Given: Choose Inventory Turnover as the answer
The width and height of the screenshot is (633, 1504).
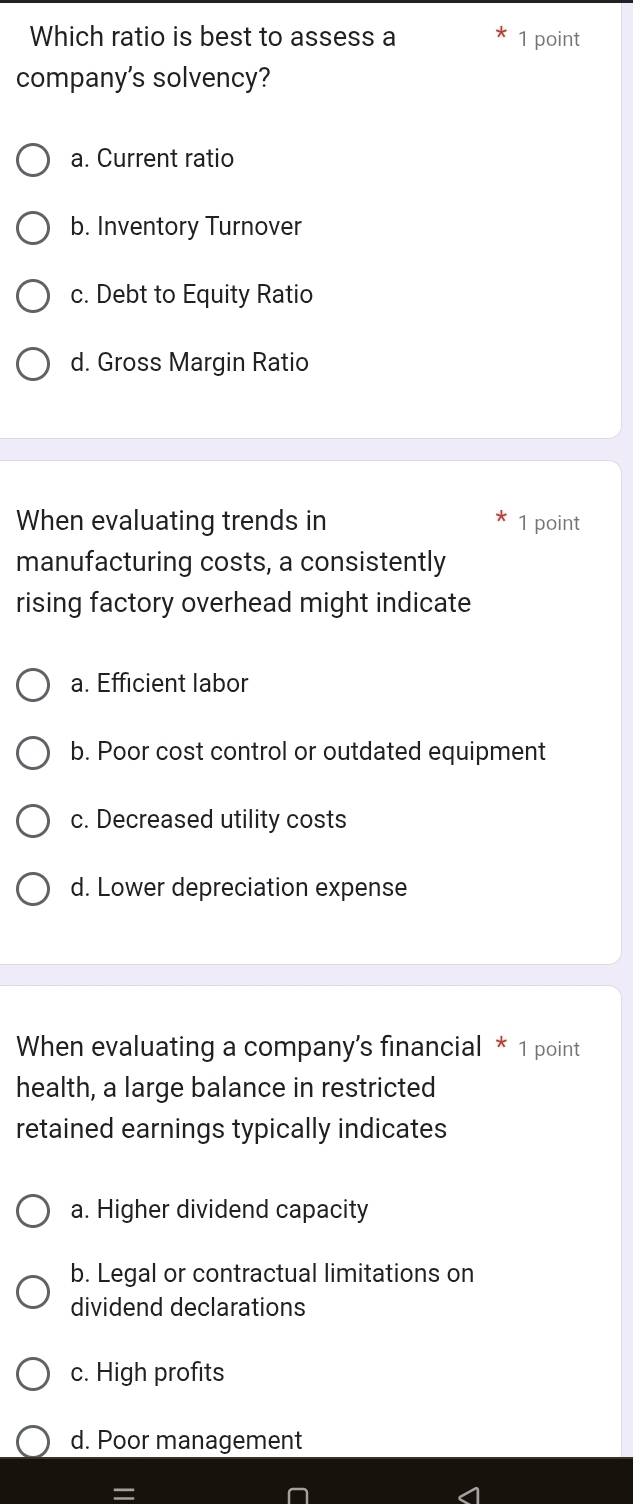Looking at the screenshot, I should coord(33,227).
